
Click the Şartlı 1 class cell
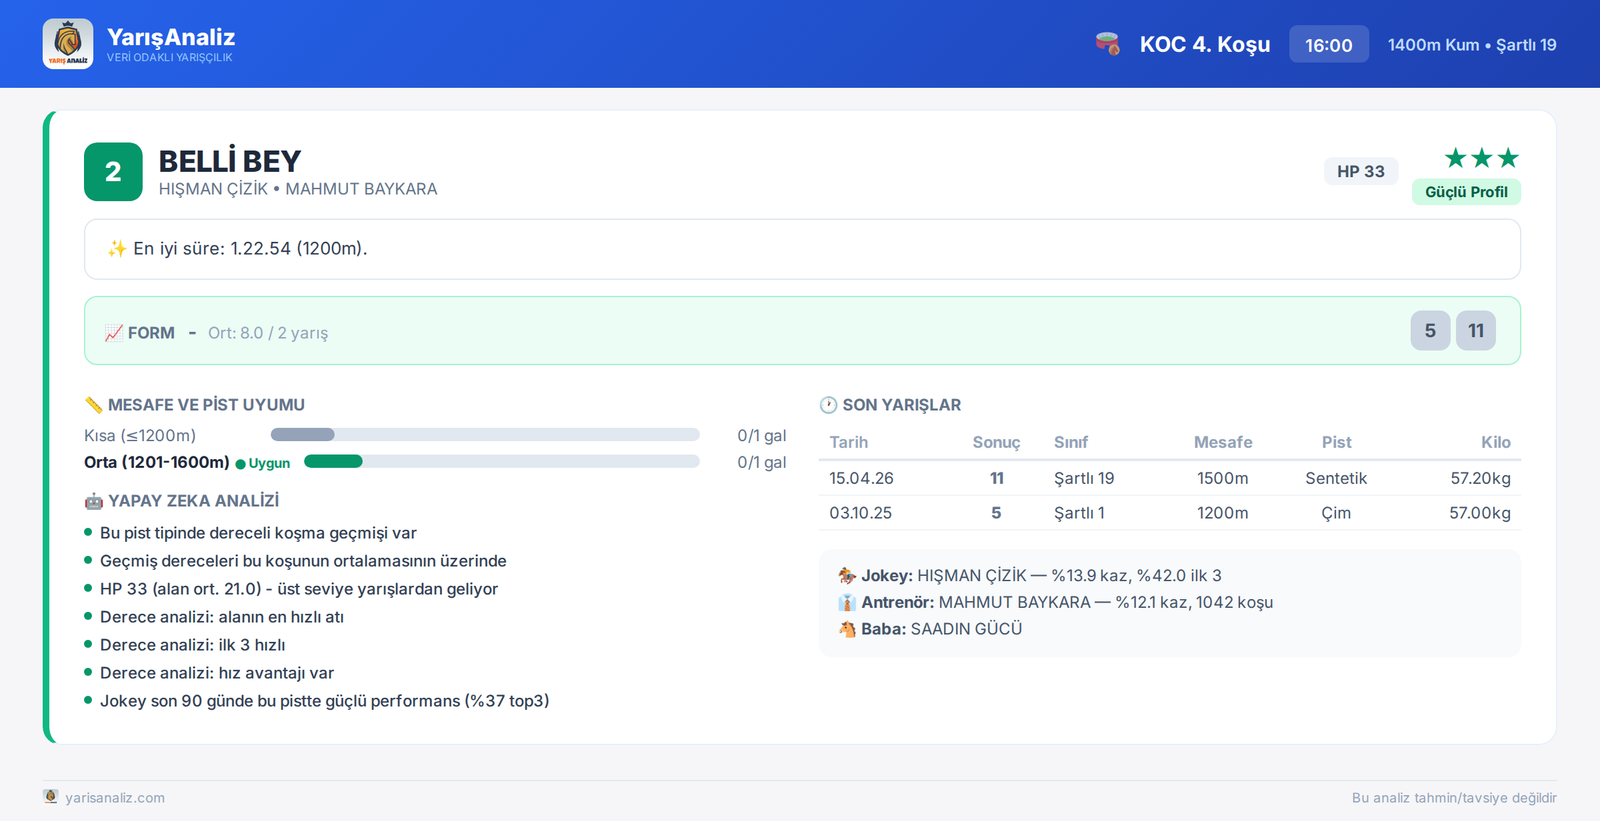click(x=1079, y=513)
